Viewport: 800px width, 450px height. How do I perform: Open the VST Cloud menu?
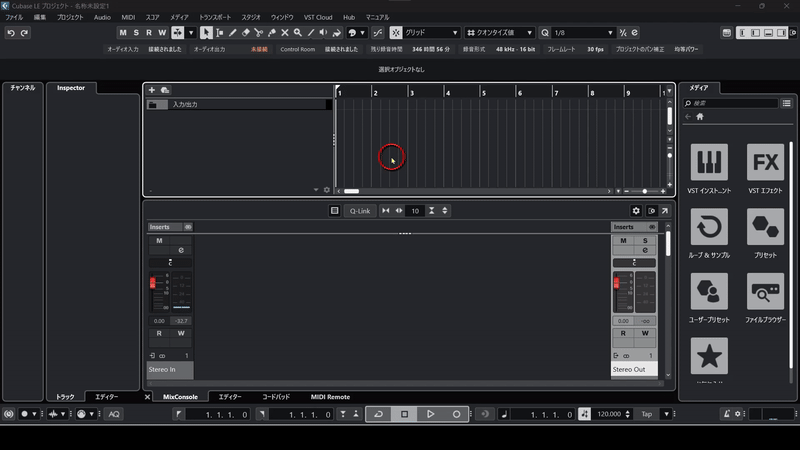pos(318,17)
